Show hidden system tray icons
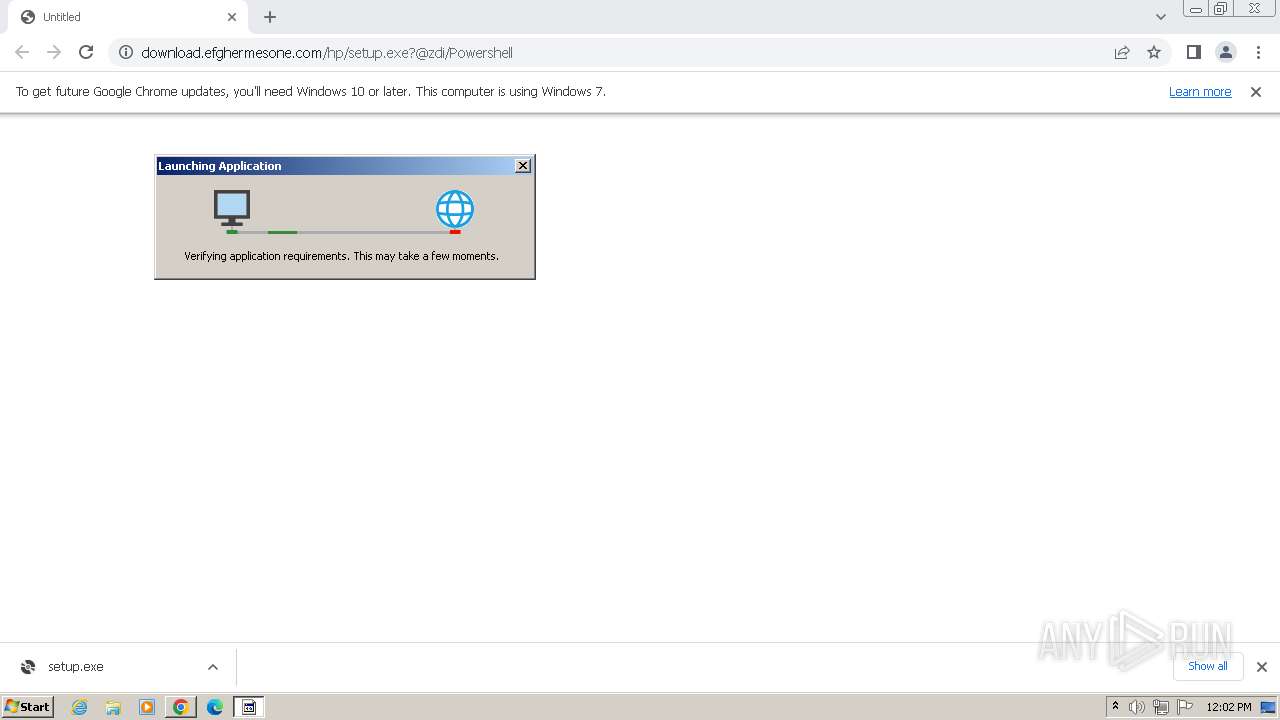 [x=1115, y=707]
